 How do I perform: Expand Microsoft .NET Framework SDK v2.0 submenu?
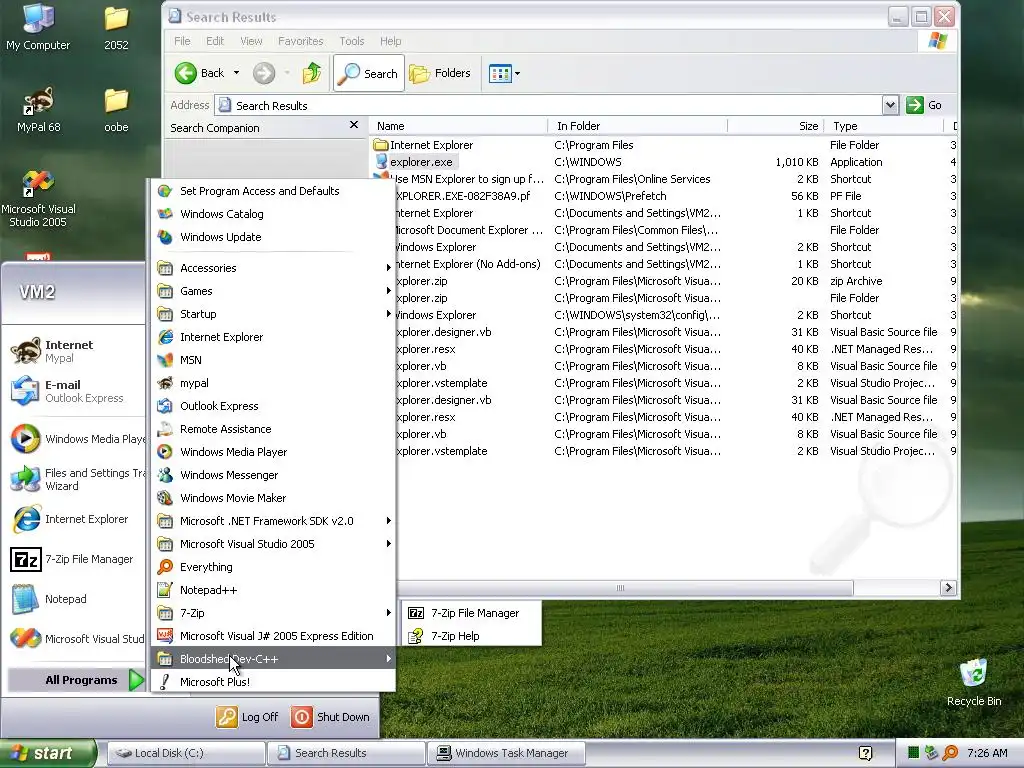[273, 520]
